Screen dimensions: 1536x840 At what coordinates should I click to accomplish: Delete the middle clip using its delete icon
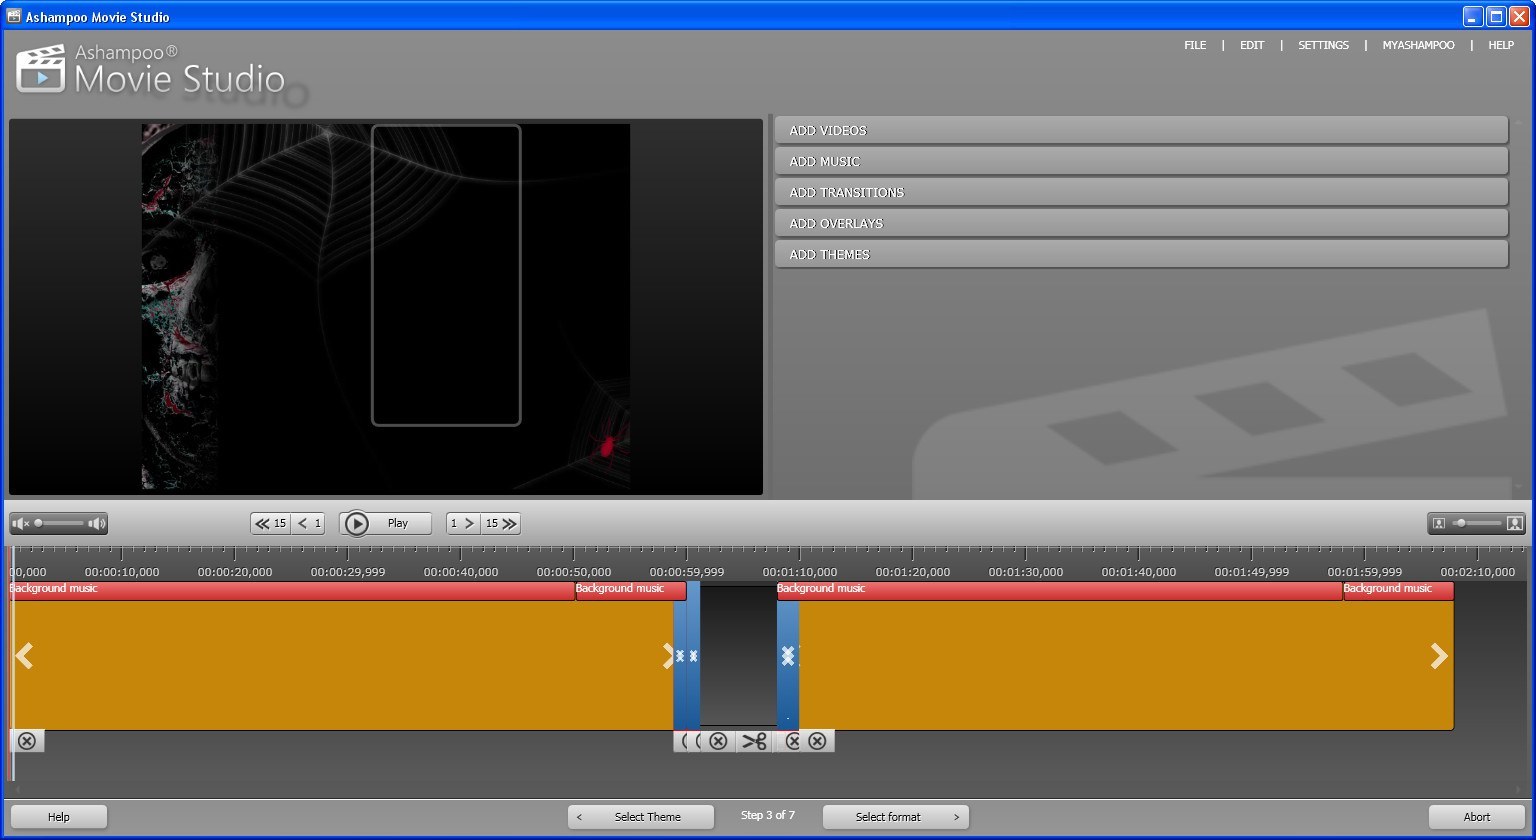click(x=718, y=741)
